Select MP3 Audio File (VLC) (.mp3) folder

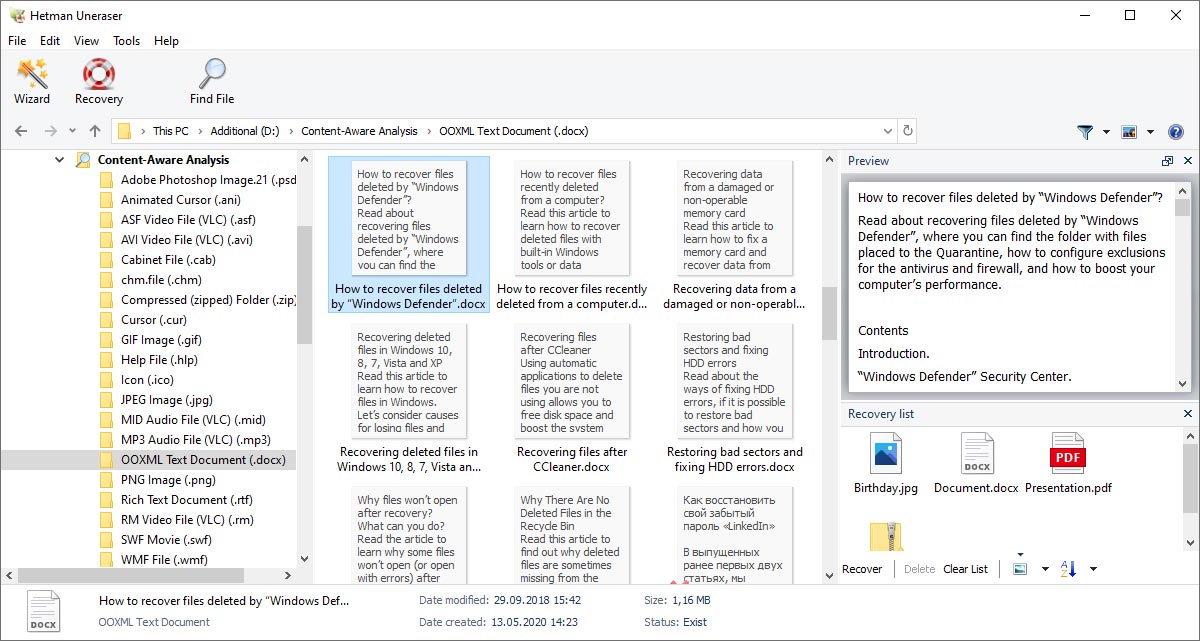[185, 440]
